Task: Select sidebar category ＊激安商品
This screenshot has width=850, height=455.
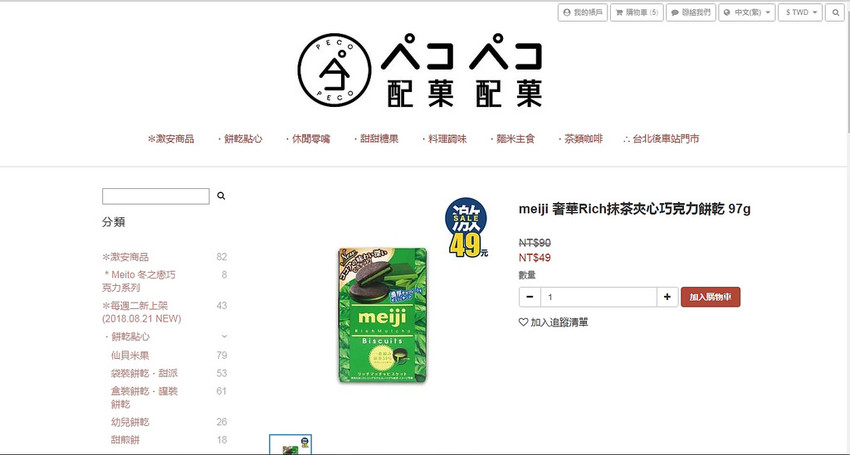Action: point(125,257)
